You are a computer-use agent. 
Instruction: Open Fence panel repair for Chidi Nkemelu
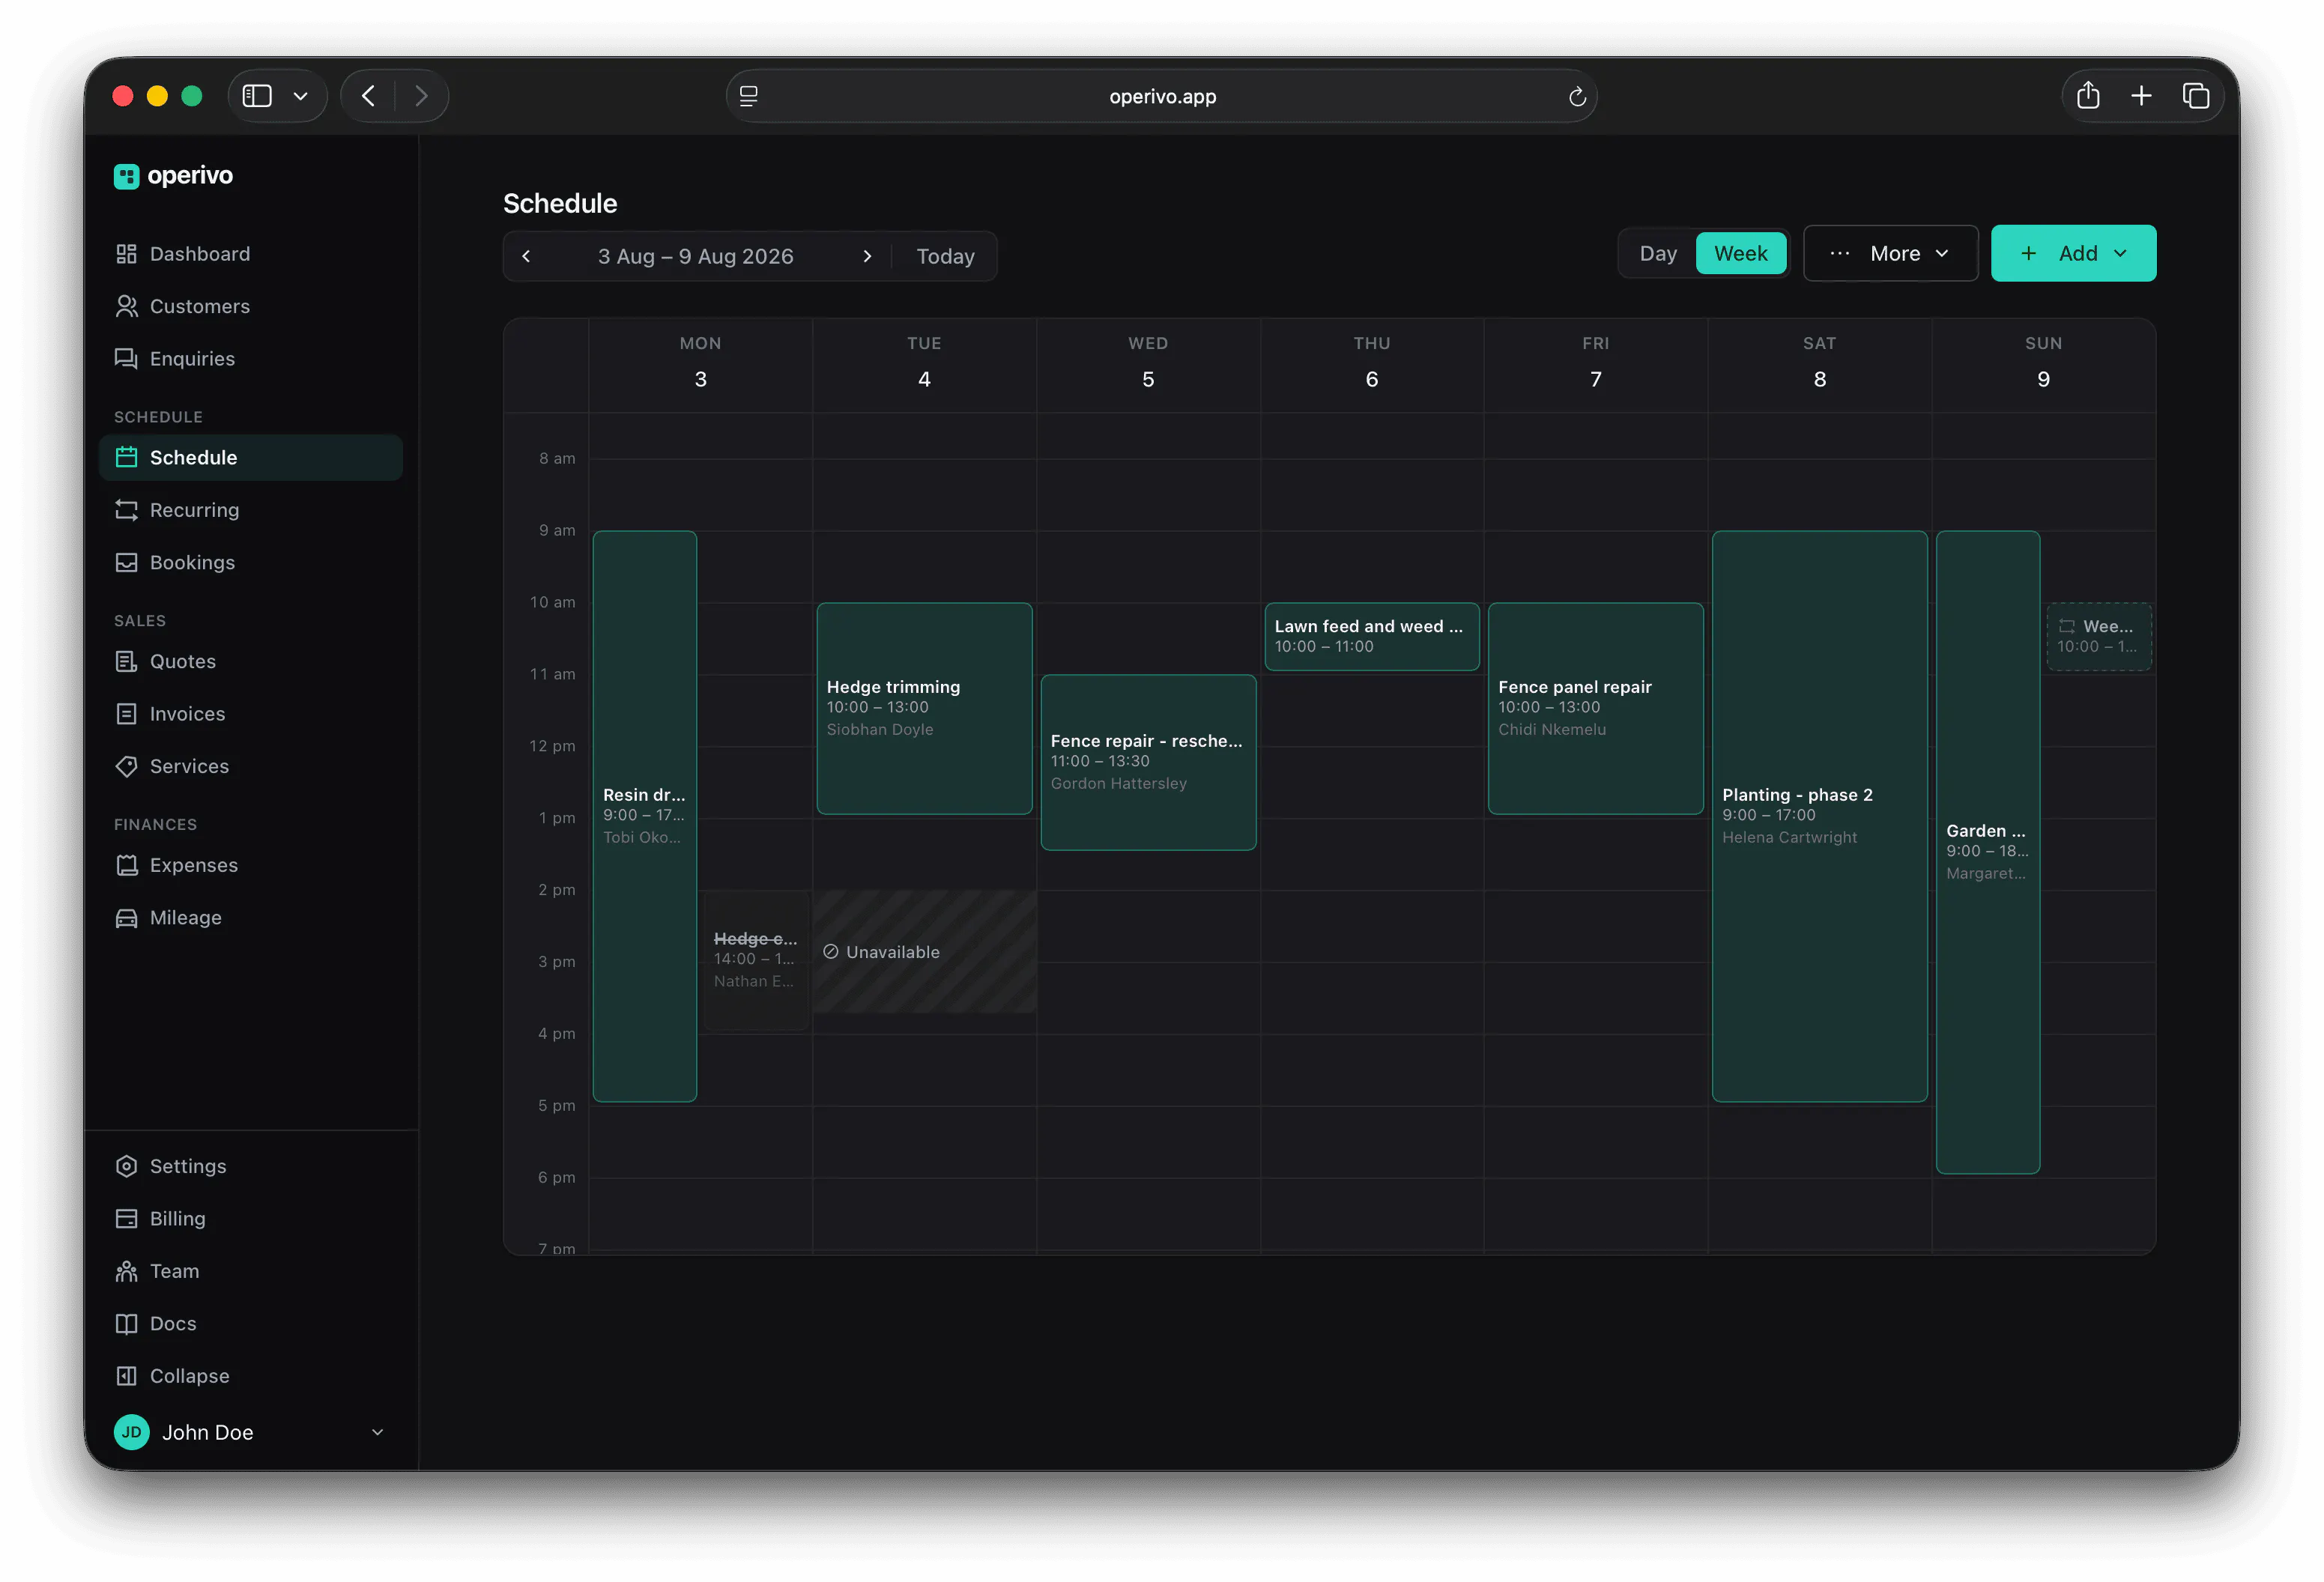1595,708
